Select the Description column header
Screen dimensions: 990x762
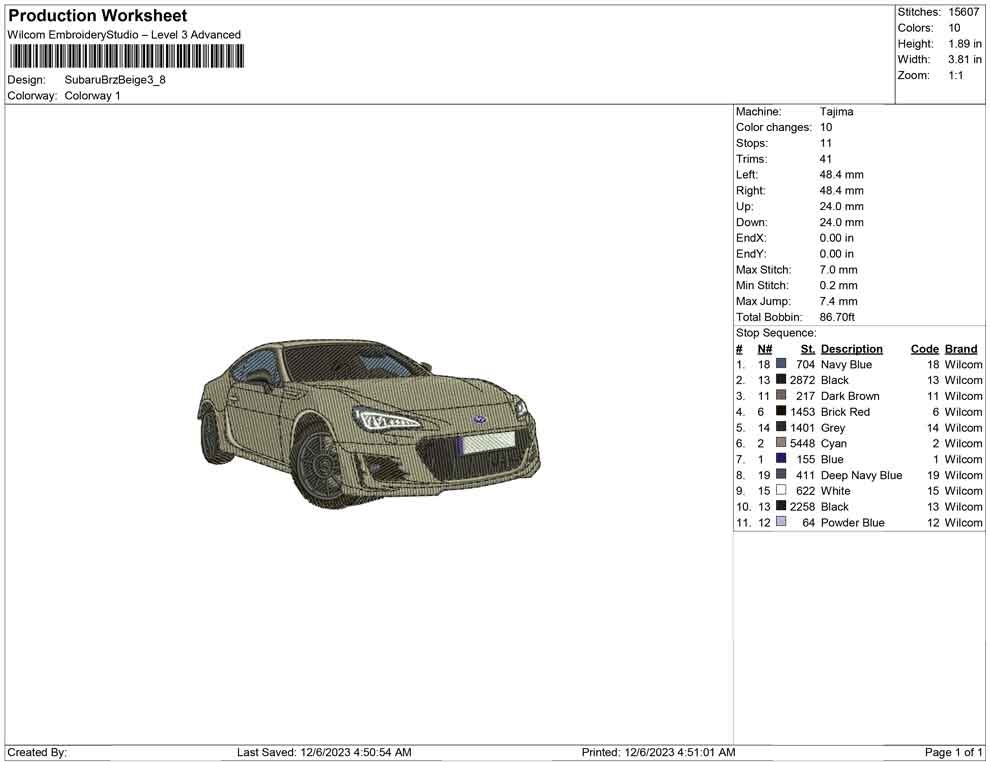pos(851,348)
